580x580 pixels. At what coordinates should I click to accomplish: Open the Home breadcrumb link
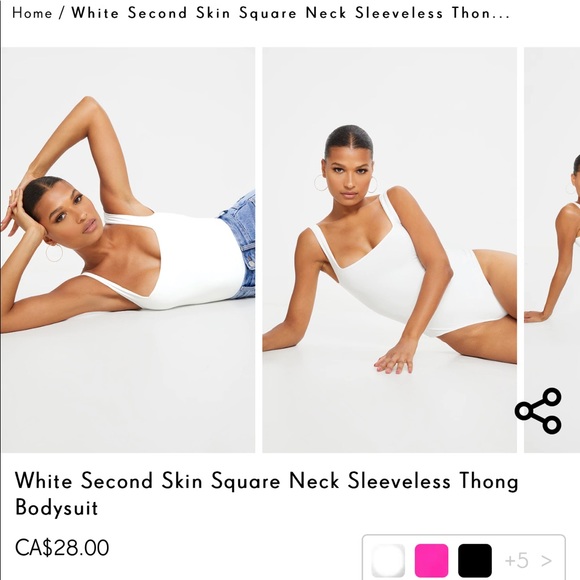click(x=32, y=13)
